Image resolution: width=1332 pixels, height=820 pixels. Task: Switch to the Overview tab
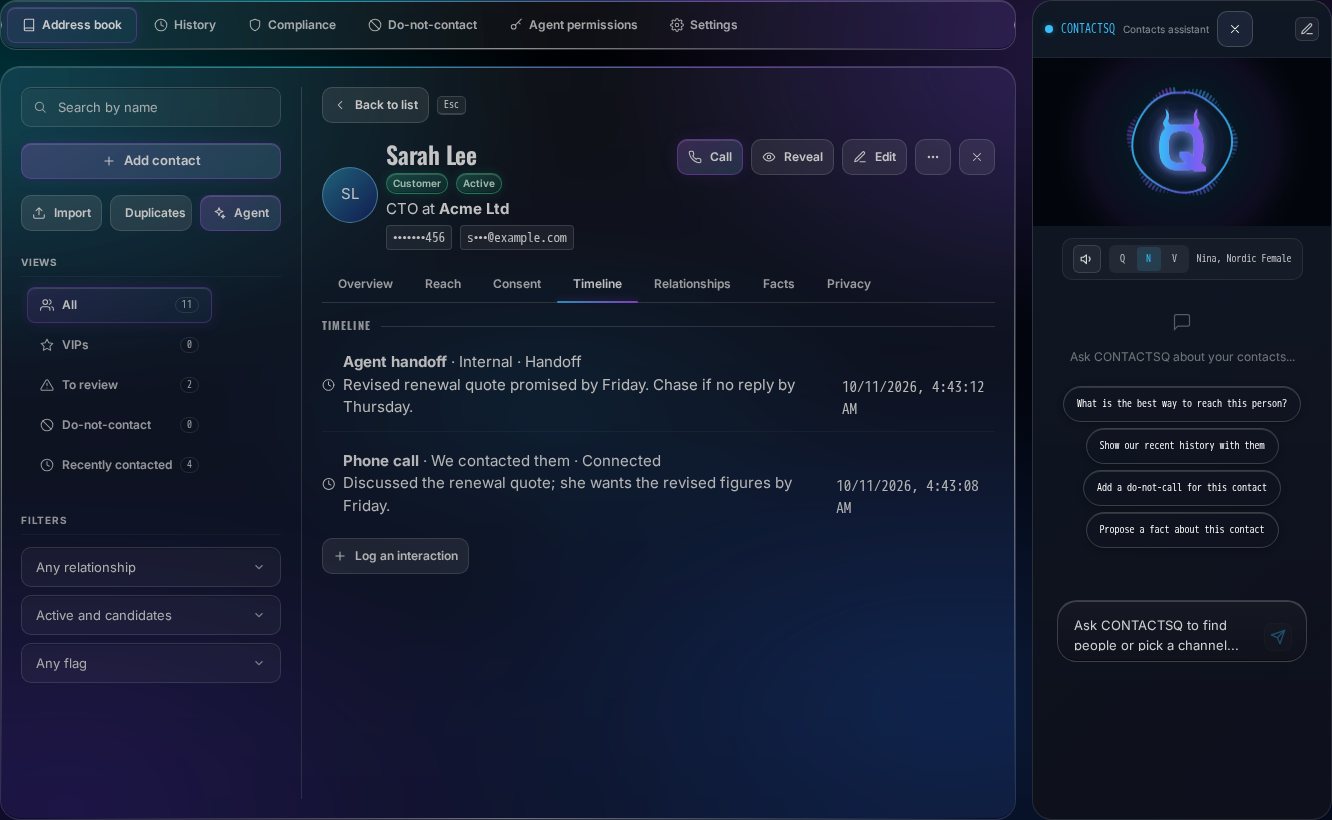pyautogui.click(x=365, y=284)
